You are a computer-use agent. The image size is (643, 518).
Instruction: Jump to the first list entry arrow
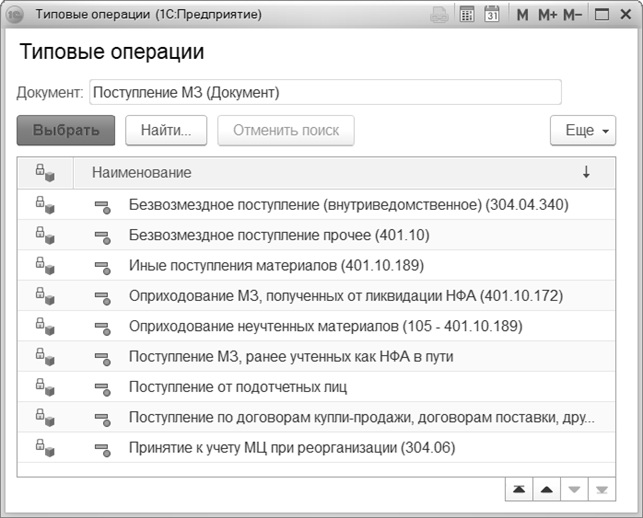point(519,489)
